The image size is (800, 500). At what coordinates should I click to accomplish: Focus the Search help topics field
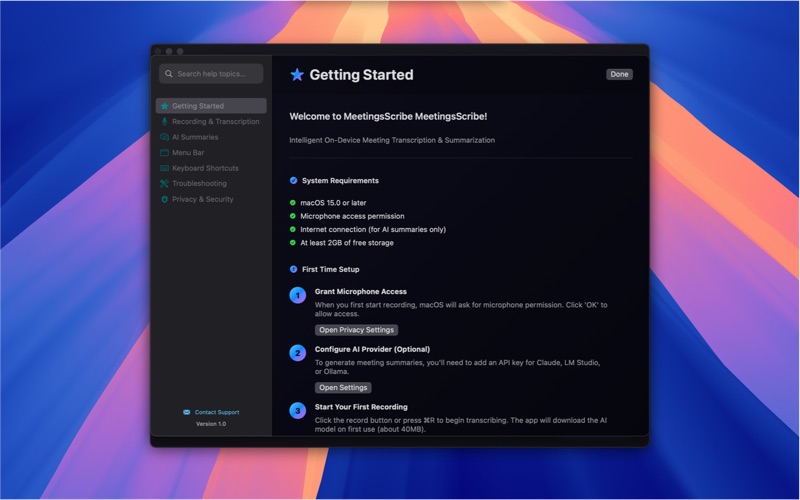211,74
